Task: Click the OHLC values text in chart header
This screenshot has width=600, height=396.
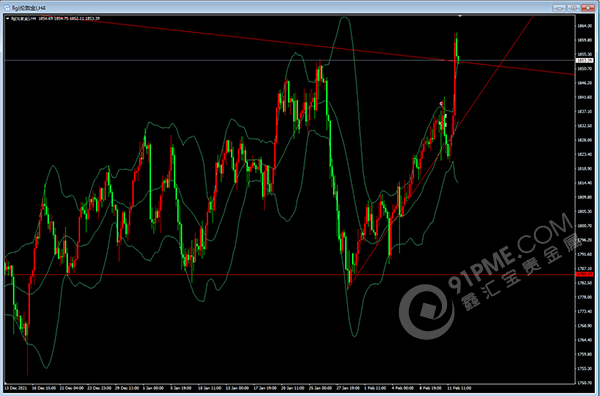Action: 69,18
